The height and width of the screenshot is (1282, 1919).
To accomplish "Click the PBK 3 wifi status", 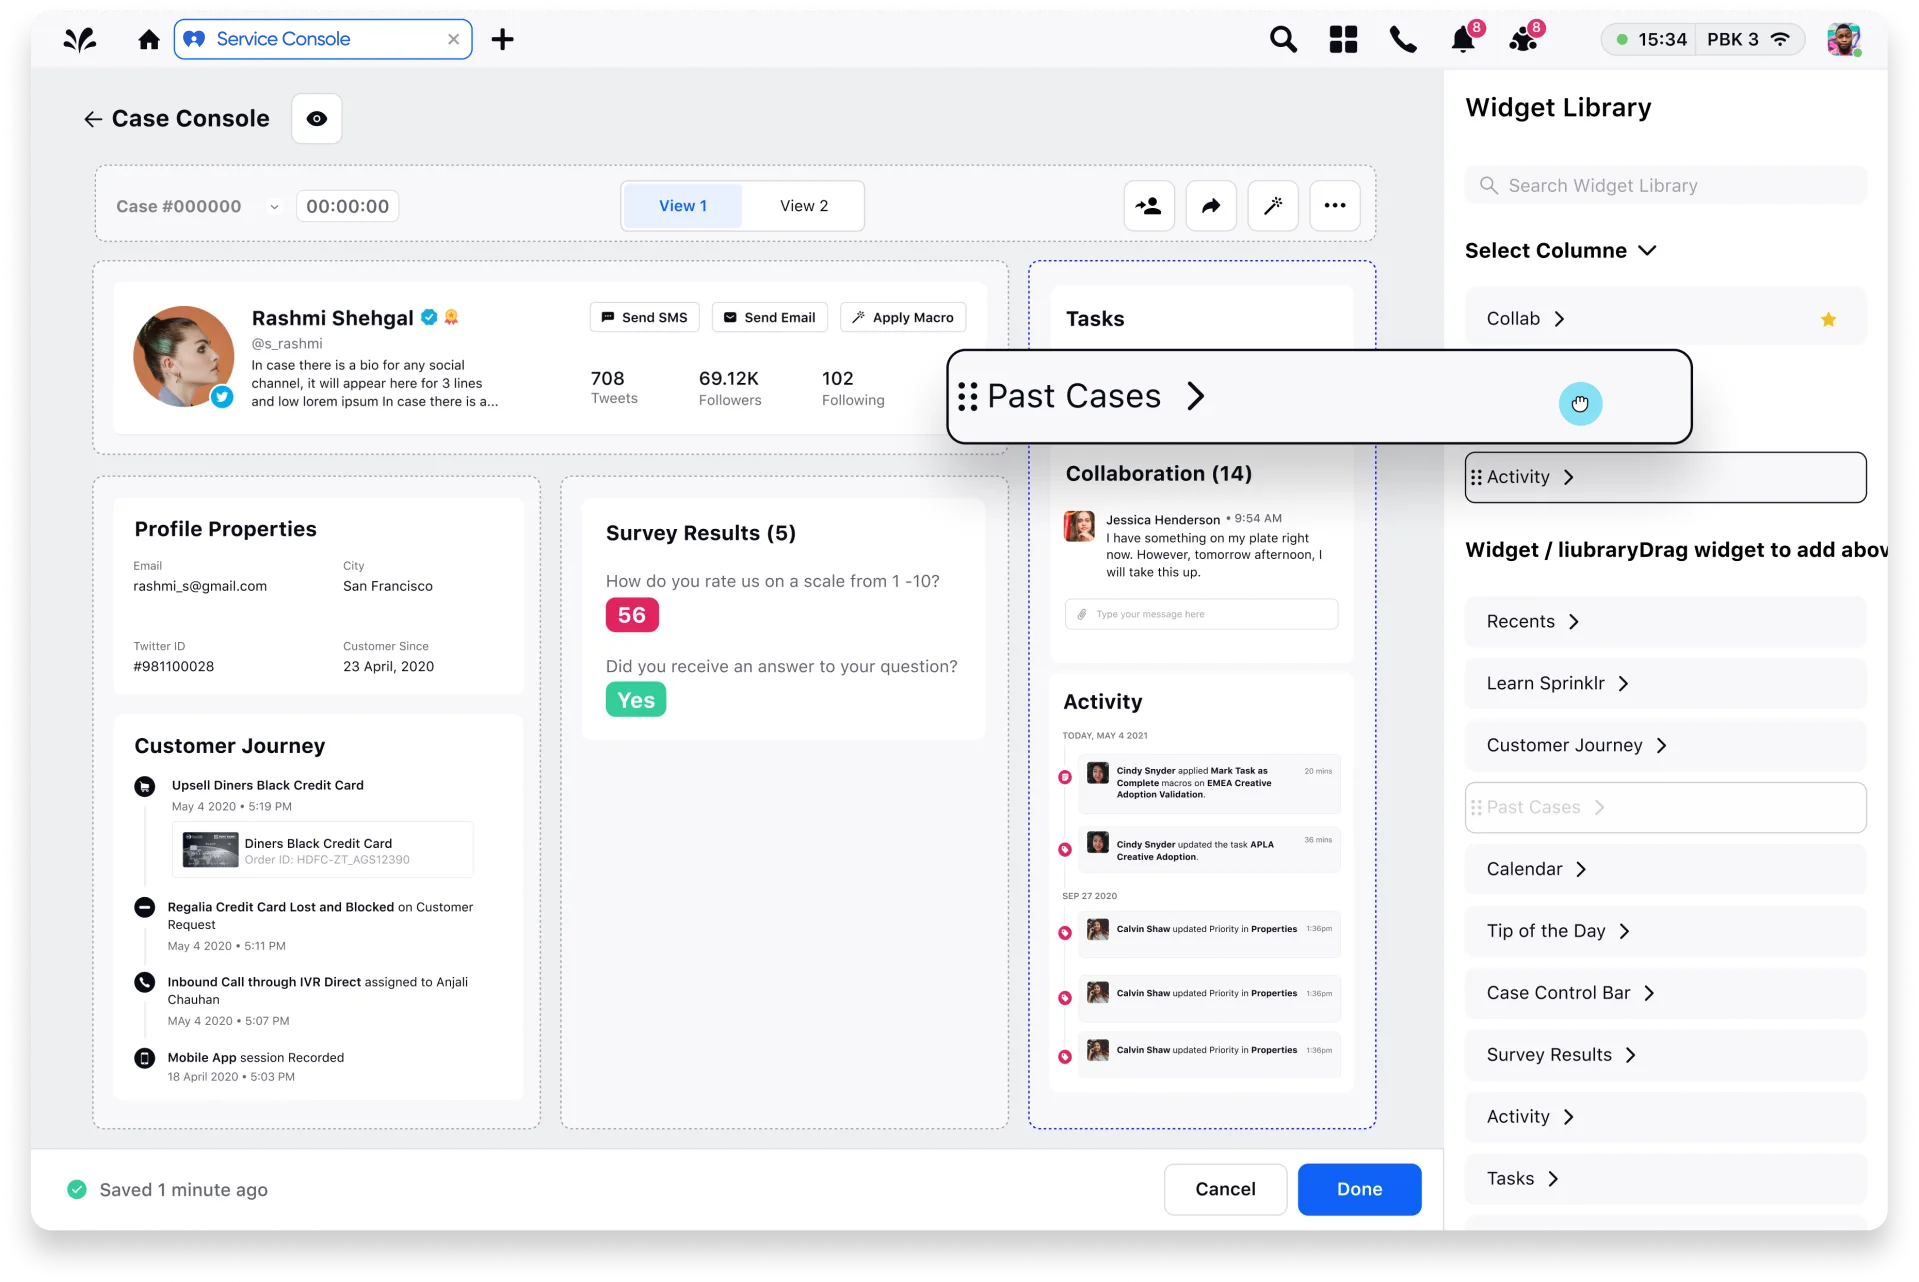I will coord(1748,40).
